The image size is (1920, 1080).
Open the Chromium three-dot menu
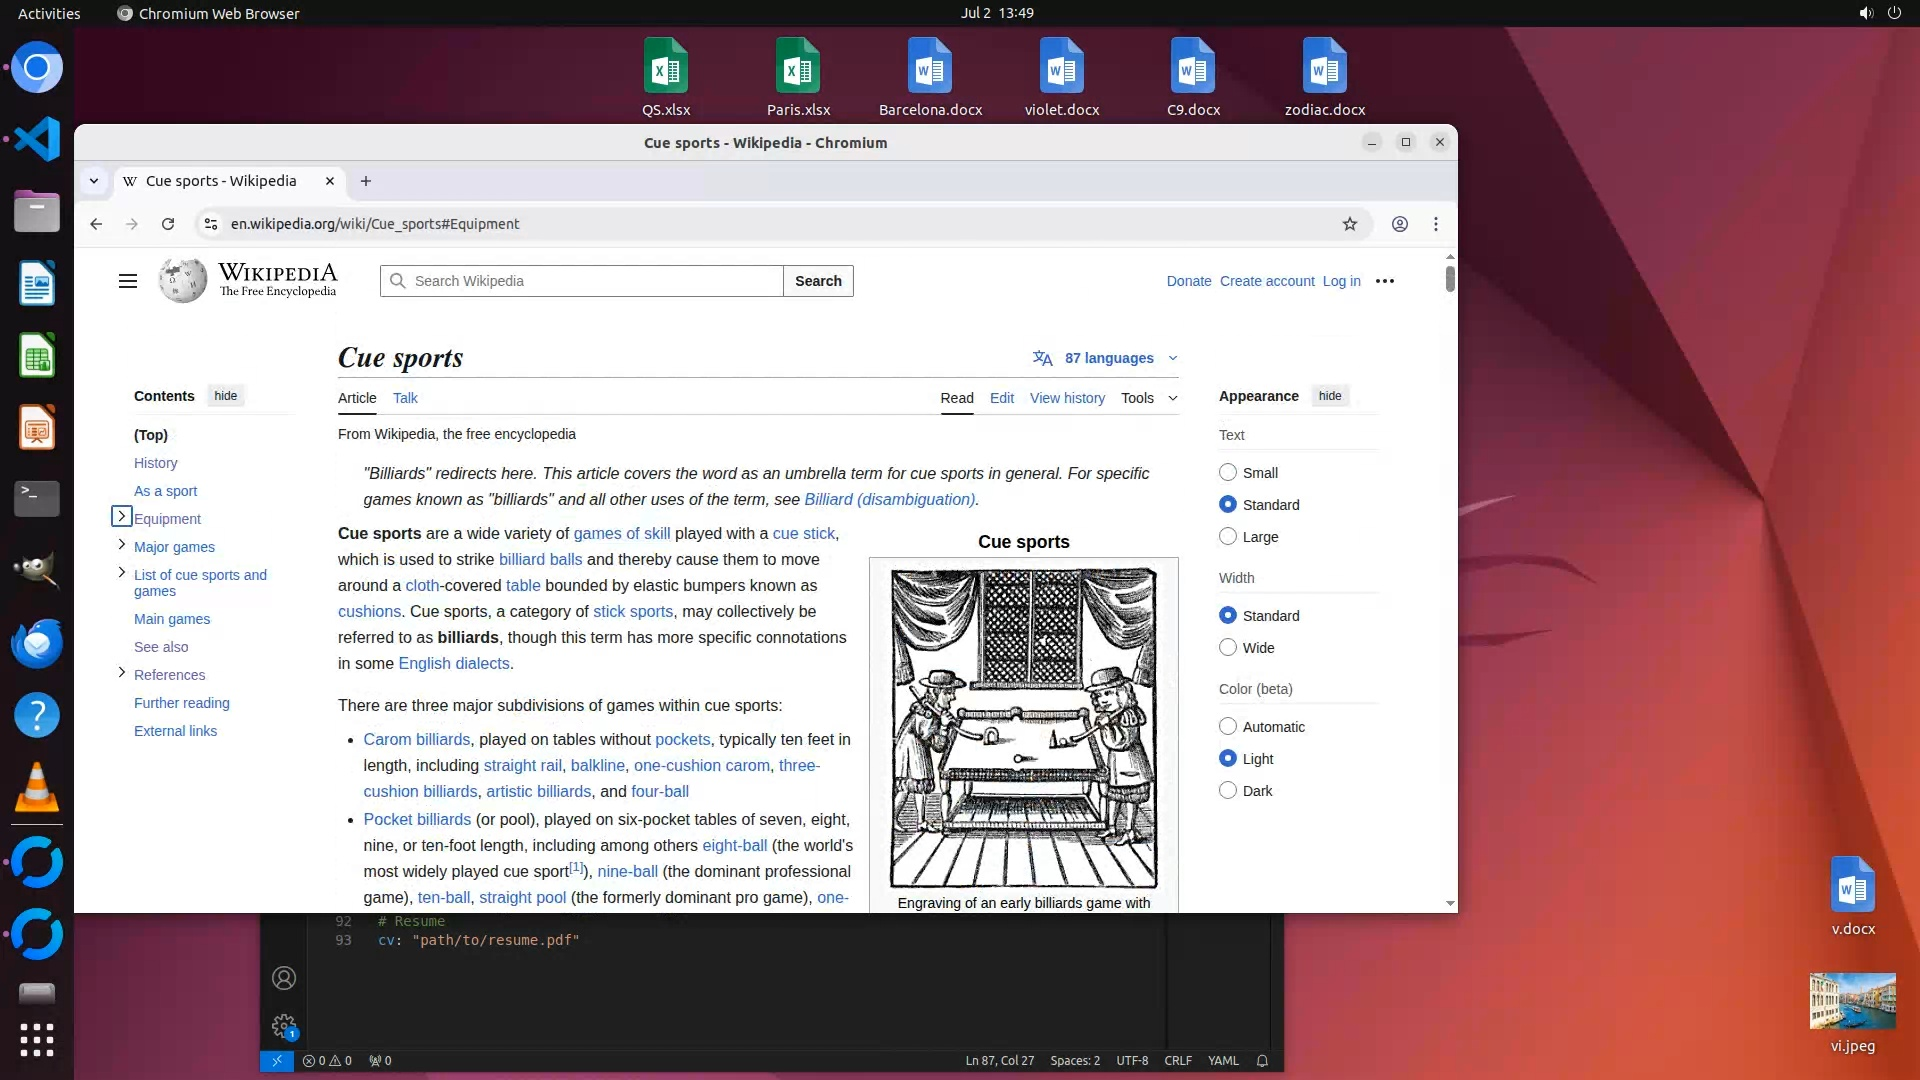[1435, 224]
